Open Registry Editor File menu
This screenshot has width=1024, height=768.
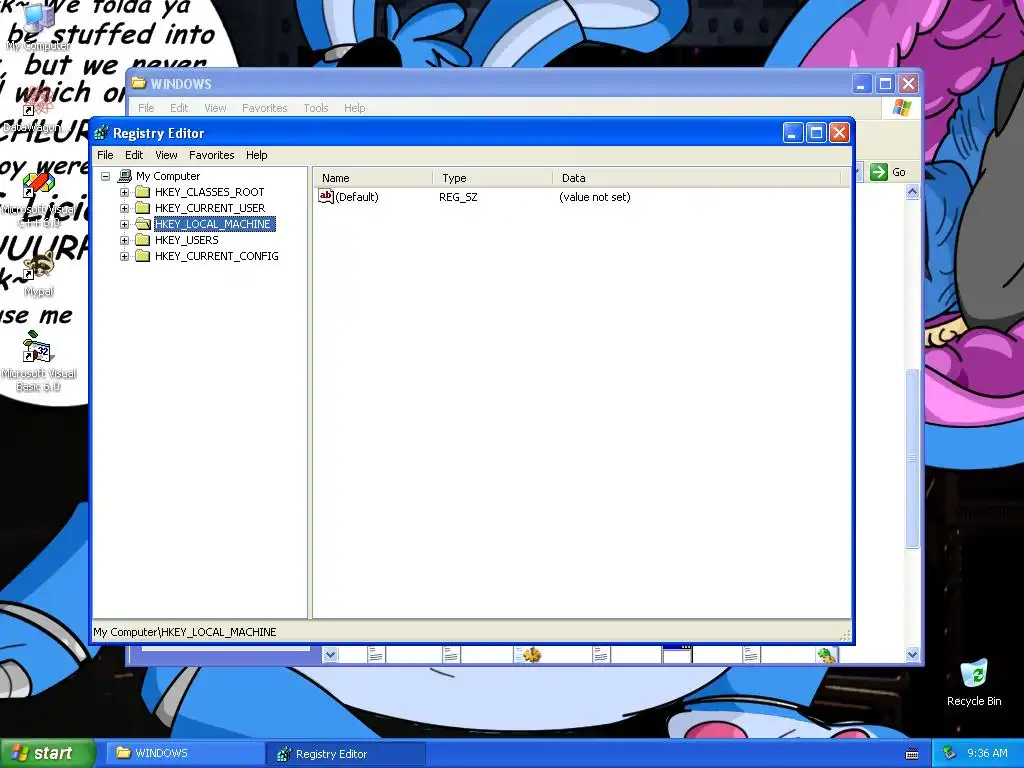[105, 155]
